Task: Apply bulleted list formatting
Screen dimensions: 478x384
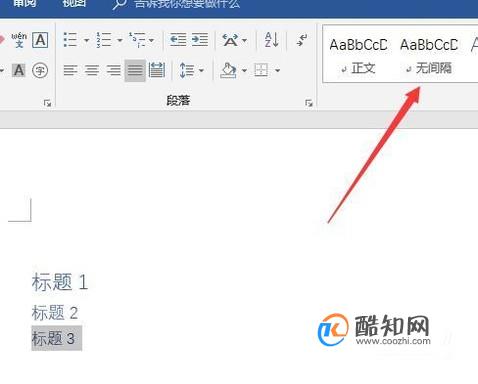Action: pyautogui.click(x=70, y=40)
